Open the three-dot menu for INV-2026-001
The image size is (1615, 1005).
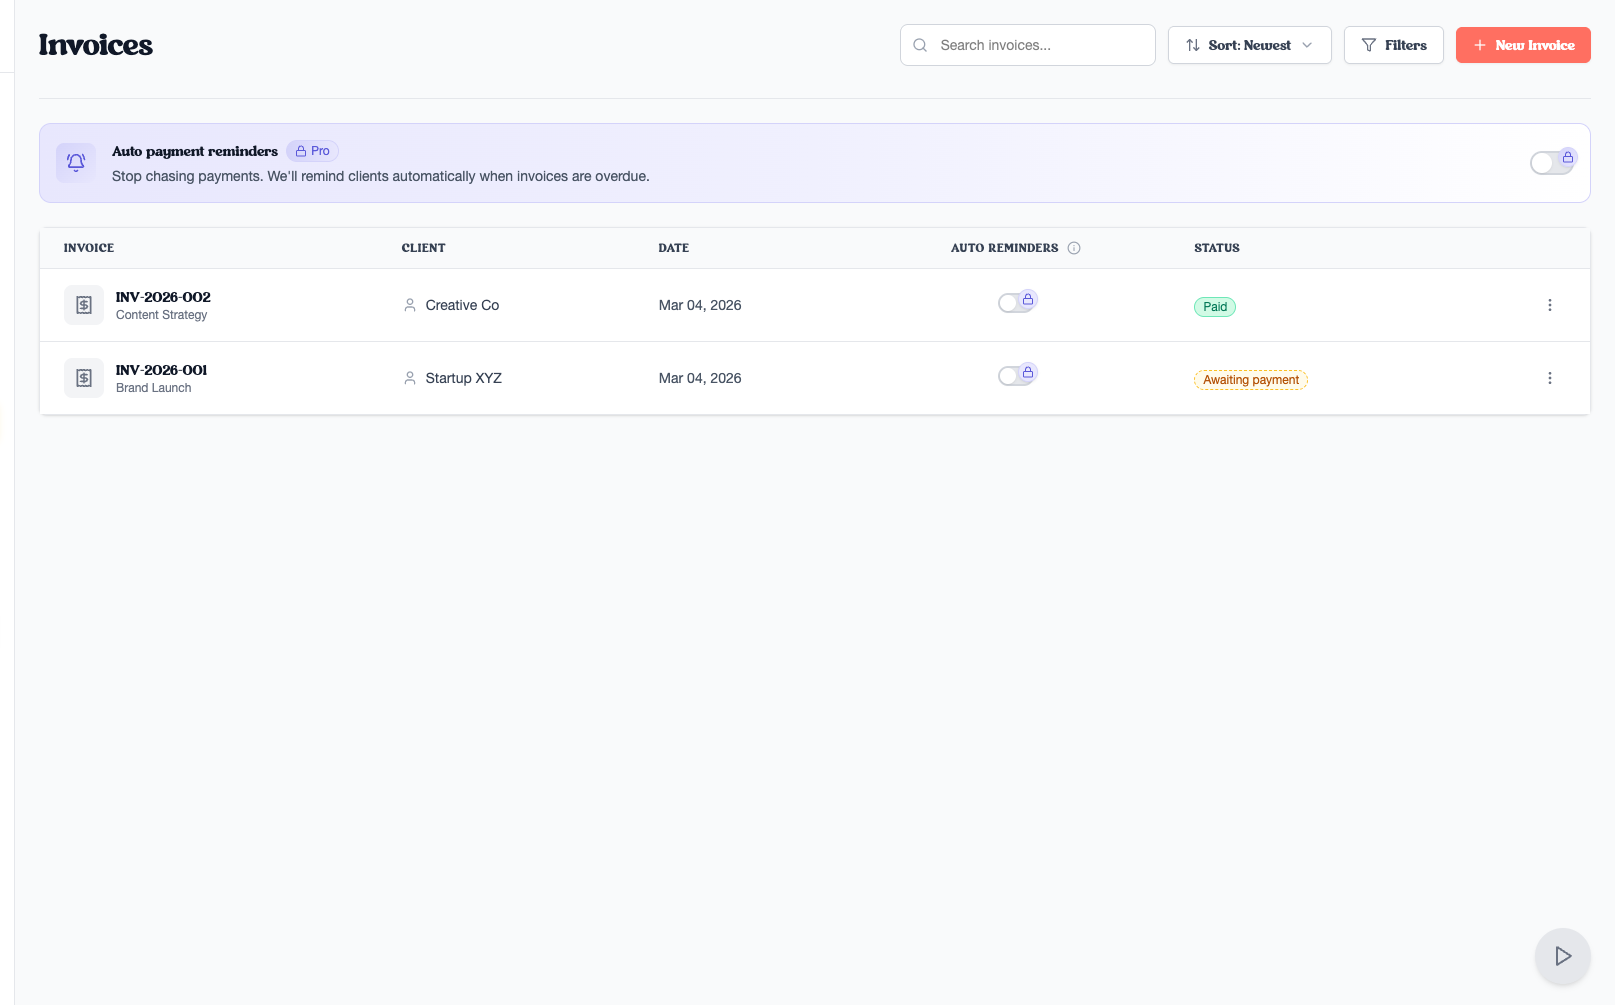click(x=1549, y=378)
